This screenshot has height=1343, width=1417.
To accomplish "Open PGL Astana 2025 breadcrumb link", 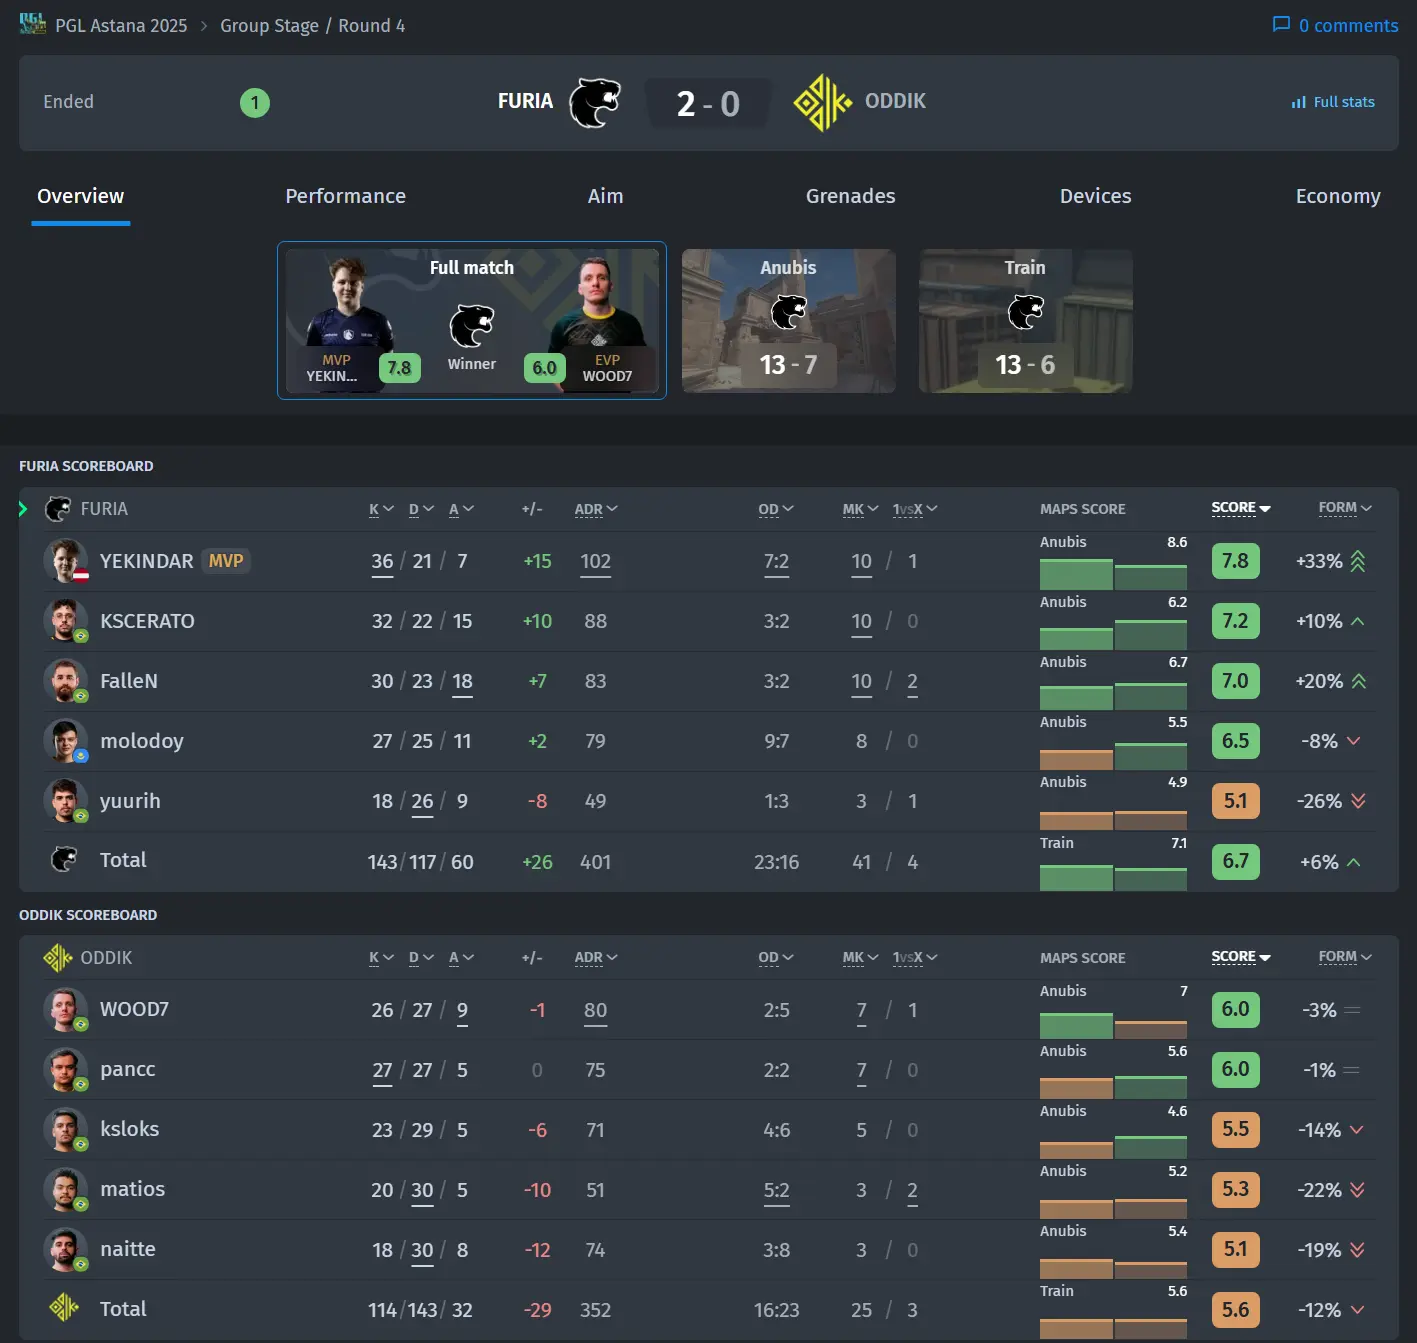I will pos(121,25).
